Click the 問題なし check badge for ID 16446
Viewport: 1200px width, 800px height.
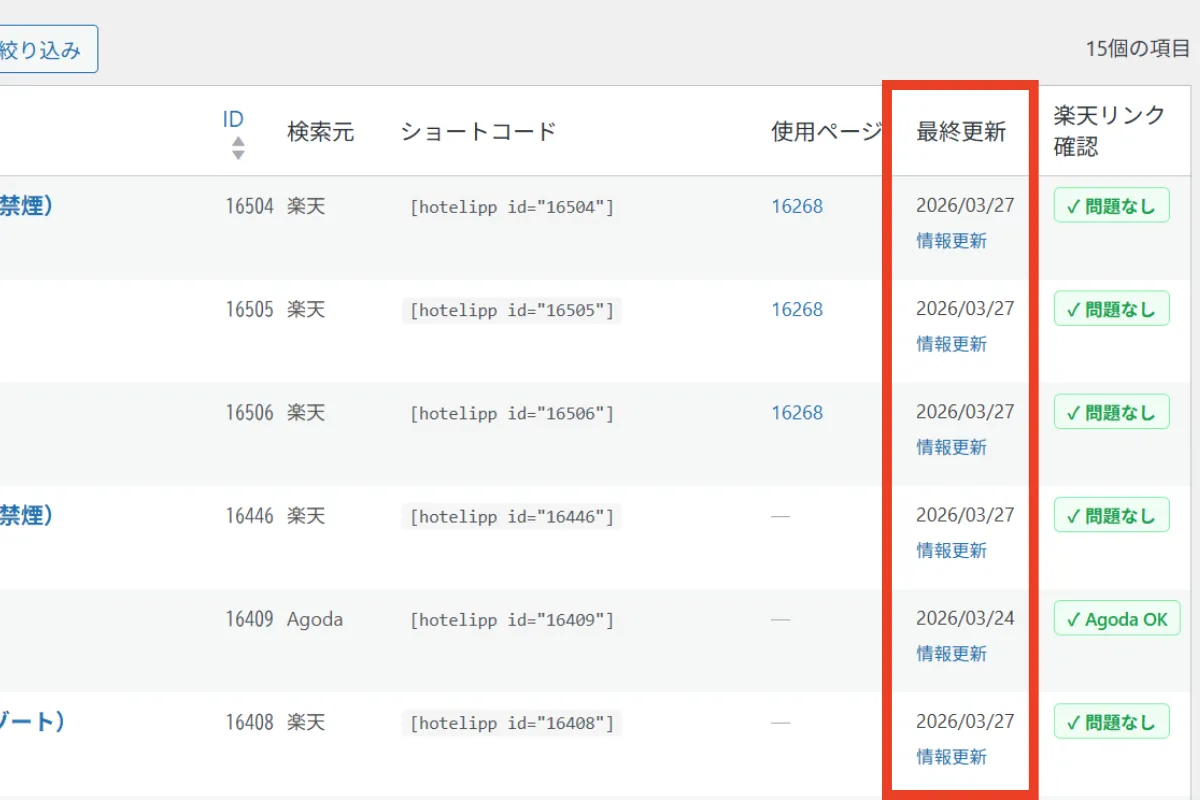1111,515
